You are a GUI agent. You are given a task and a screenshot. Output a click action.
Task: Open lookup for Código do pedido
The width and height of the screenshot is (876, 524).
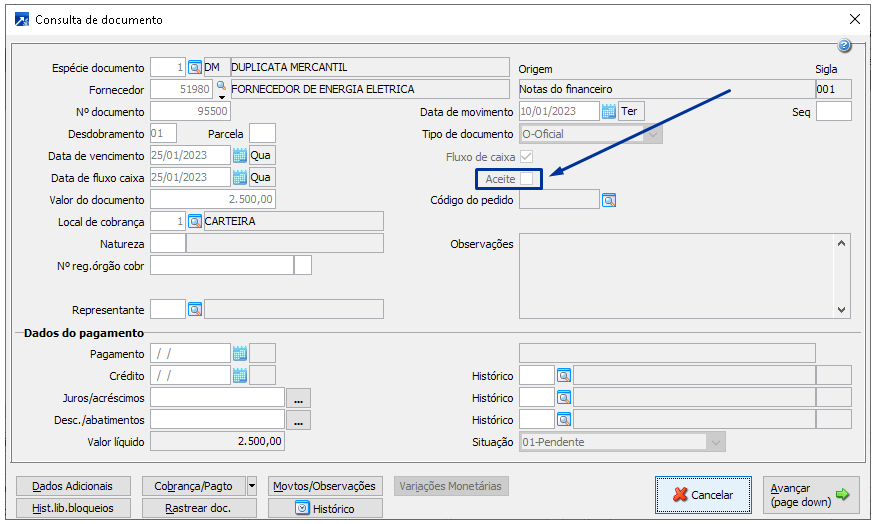click(609, 200)
